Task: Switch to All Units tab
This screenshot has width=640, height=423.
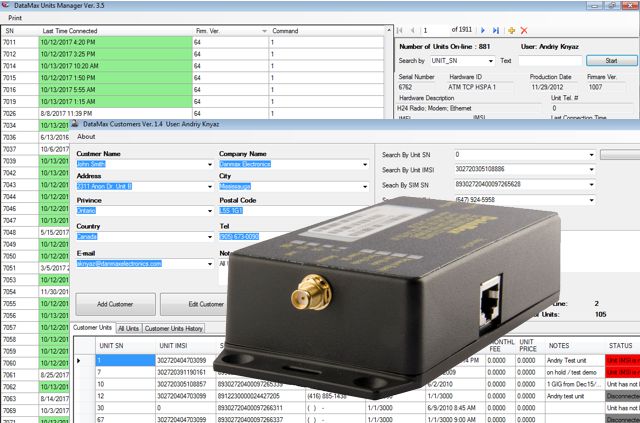Action: [129, 328]
